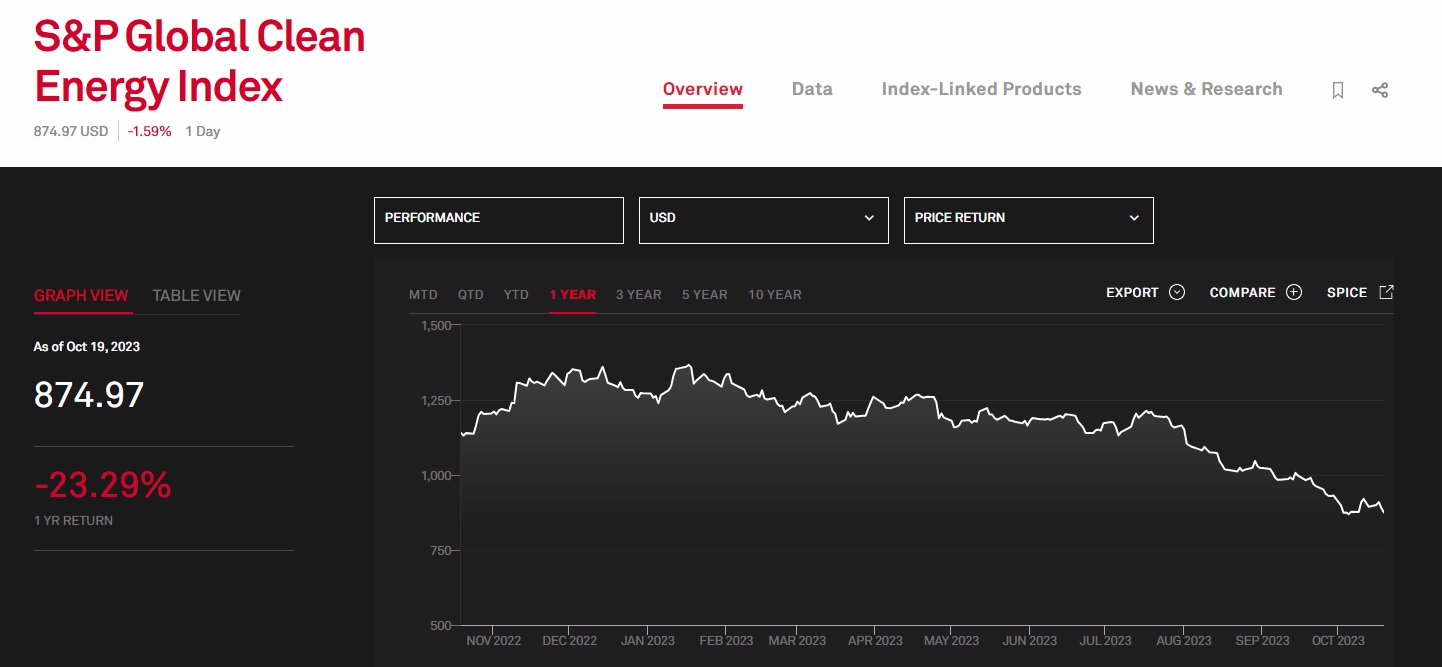The width and height of the screenshot is (1442, 667).
Task: Open the Price Return dropdown
Action: 1028,219
